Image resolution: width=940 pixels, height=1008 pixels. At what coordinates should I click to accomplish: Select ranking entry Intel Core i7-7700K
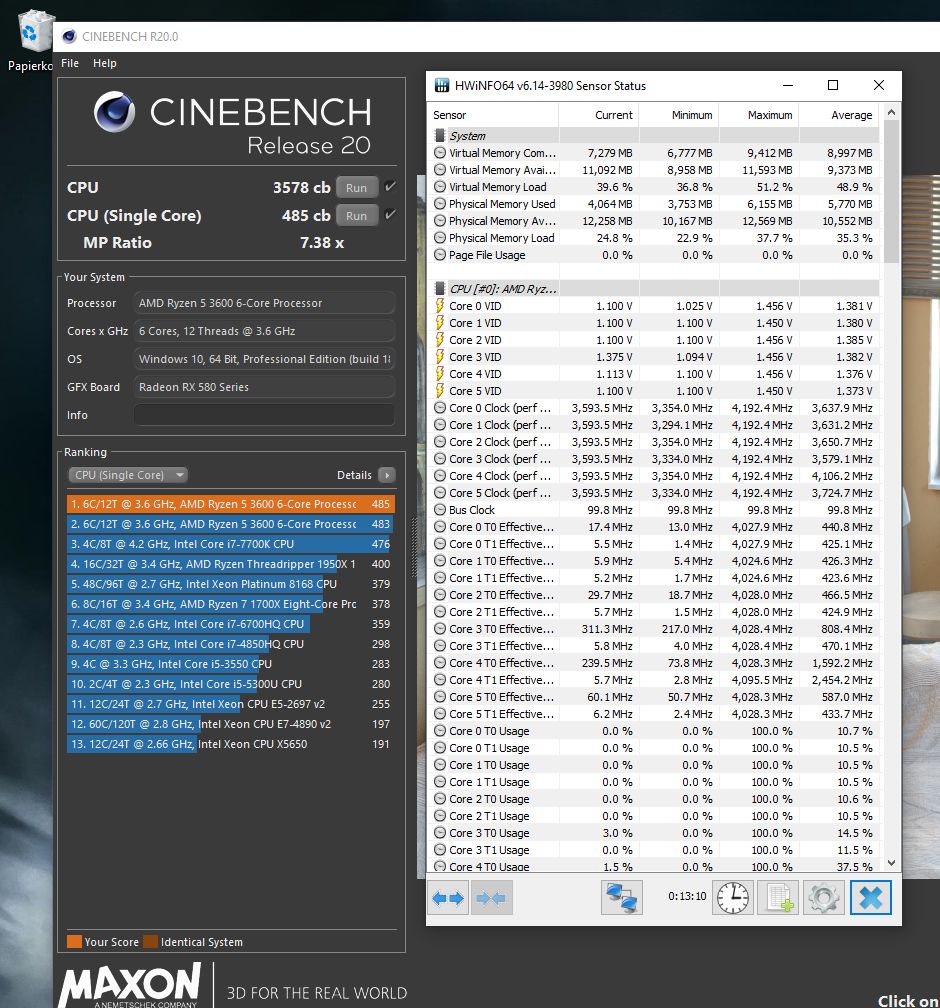(231, 544)
